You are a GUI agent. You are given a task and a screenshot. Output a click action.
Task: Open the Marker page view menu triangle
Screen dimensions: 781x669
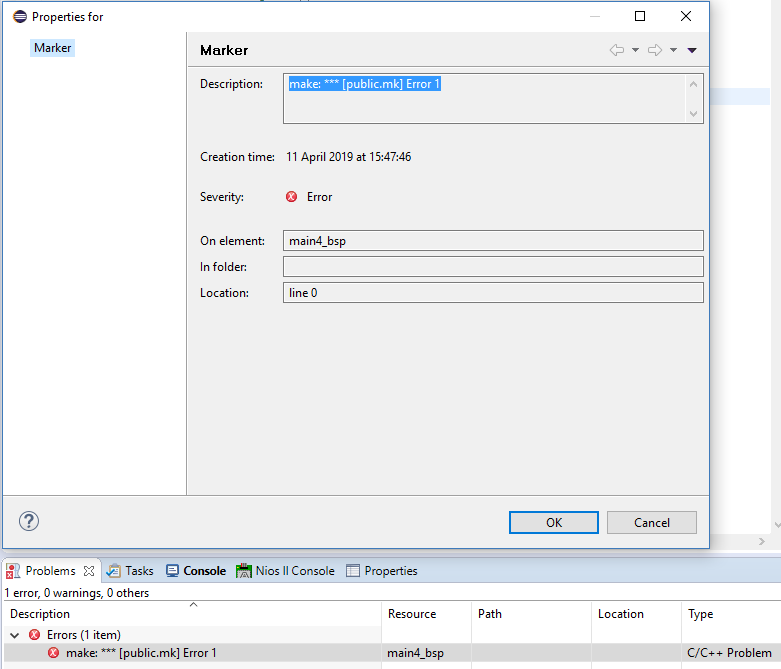pyautogui.click(x=692, y=50)
